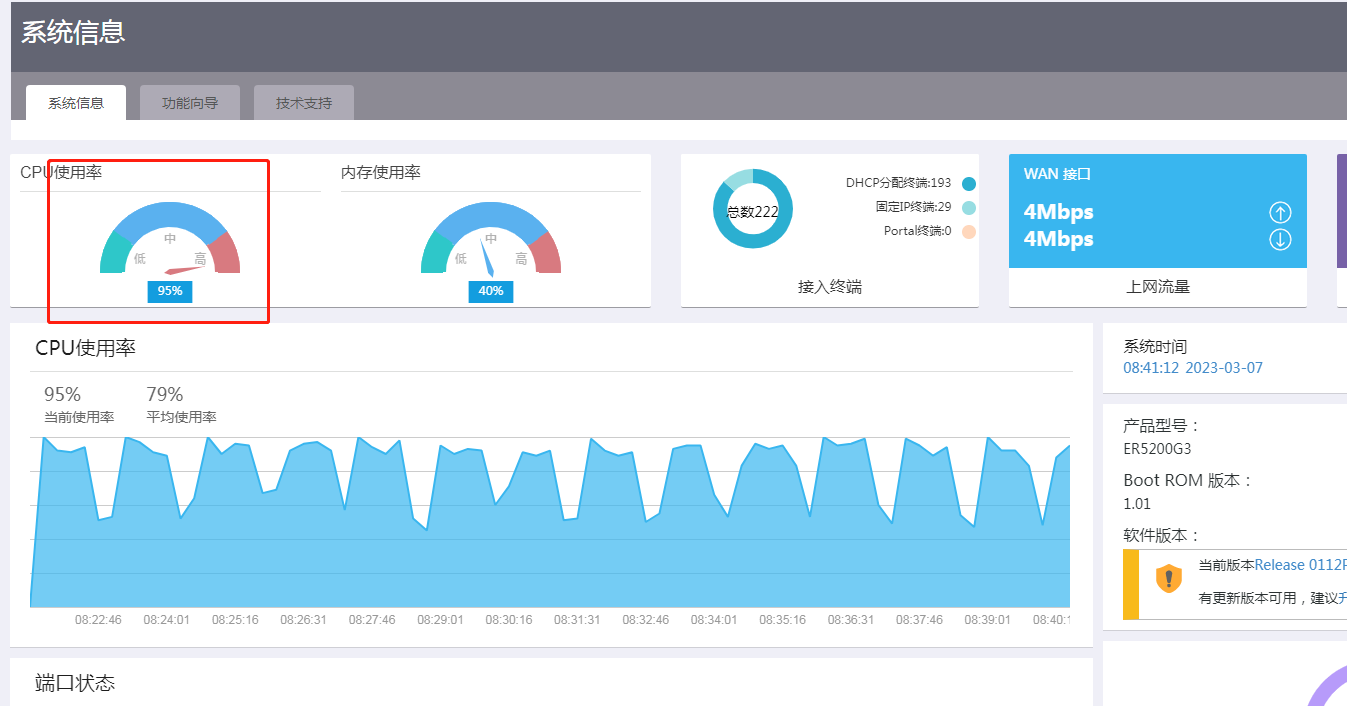Open the 技术支持 tab
The height and width of the screenshot is (706, 1347).
point(304,103)
